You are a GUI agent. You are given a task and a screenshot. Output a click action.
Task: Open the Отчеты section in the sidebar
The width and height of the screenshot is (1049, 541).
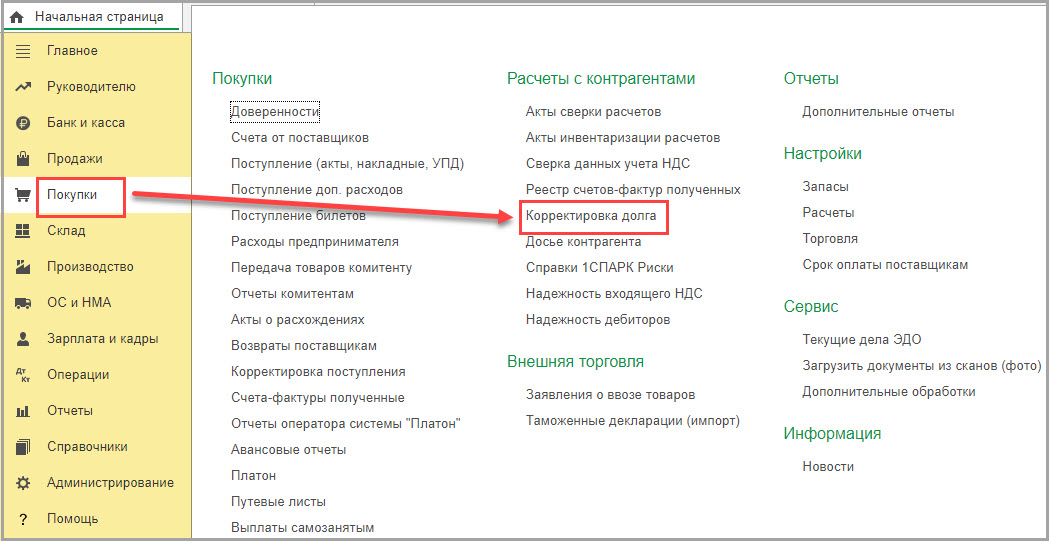pyautogui.click(x=70, y=411)
